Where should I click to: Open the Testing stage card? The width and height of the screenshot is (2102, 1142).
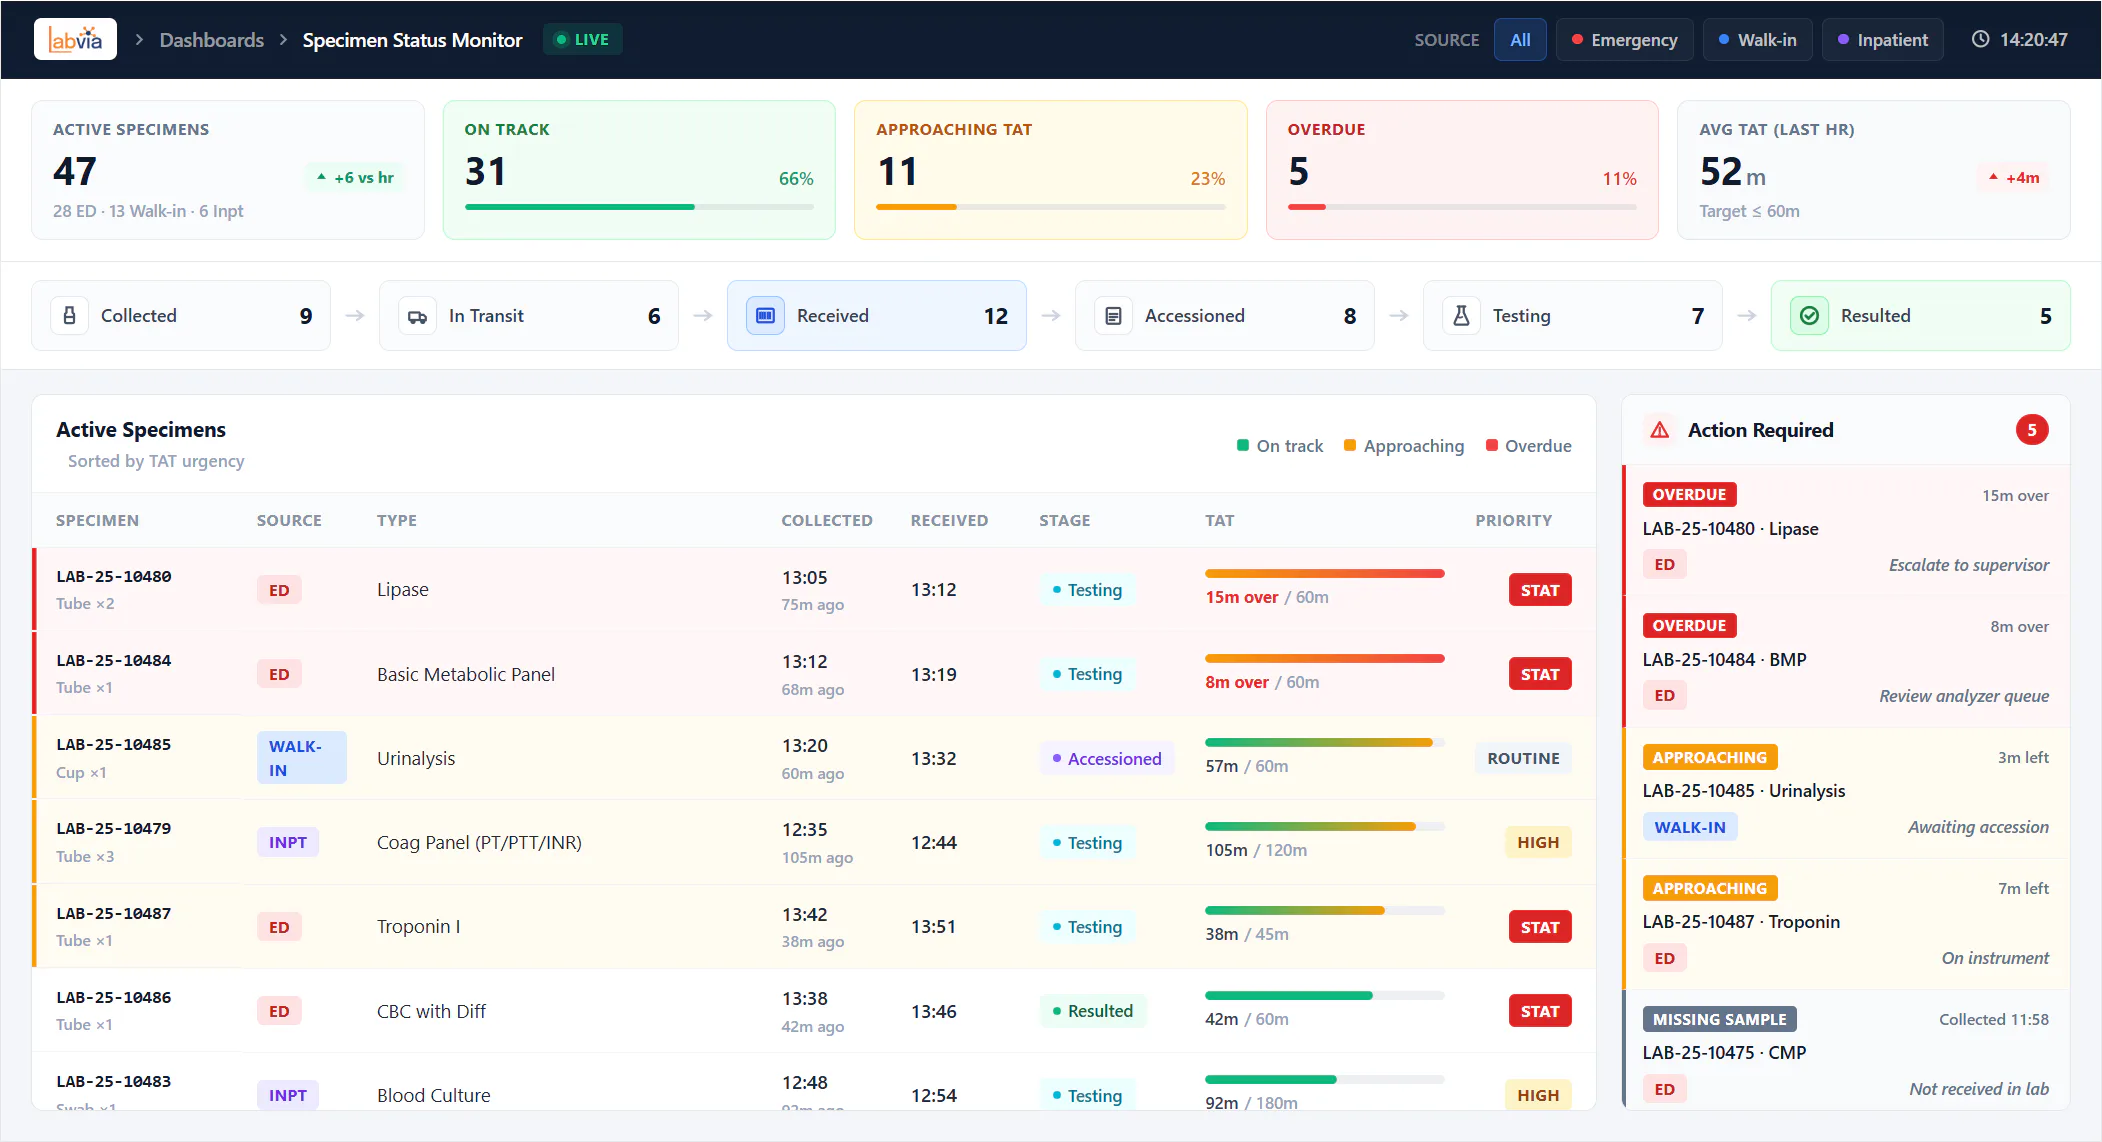pyautogui.click(x=1573, y=316)
